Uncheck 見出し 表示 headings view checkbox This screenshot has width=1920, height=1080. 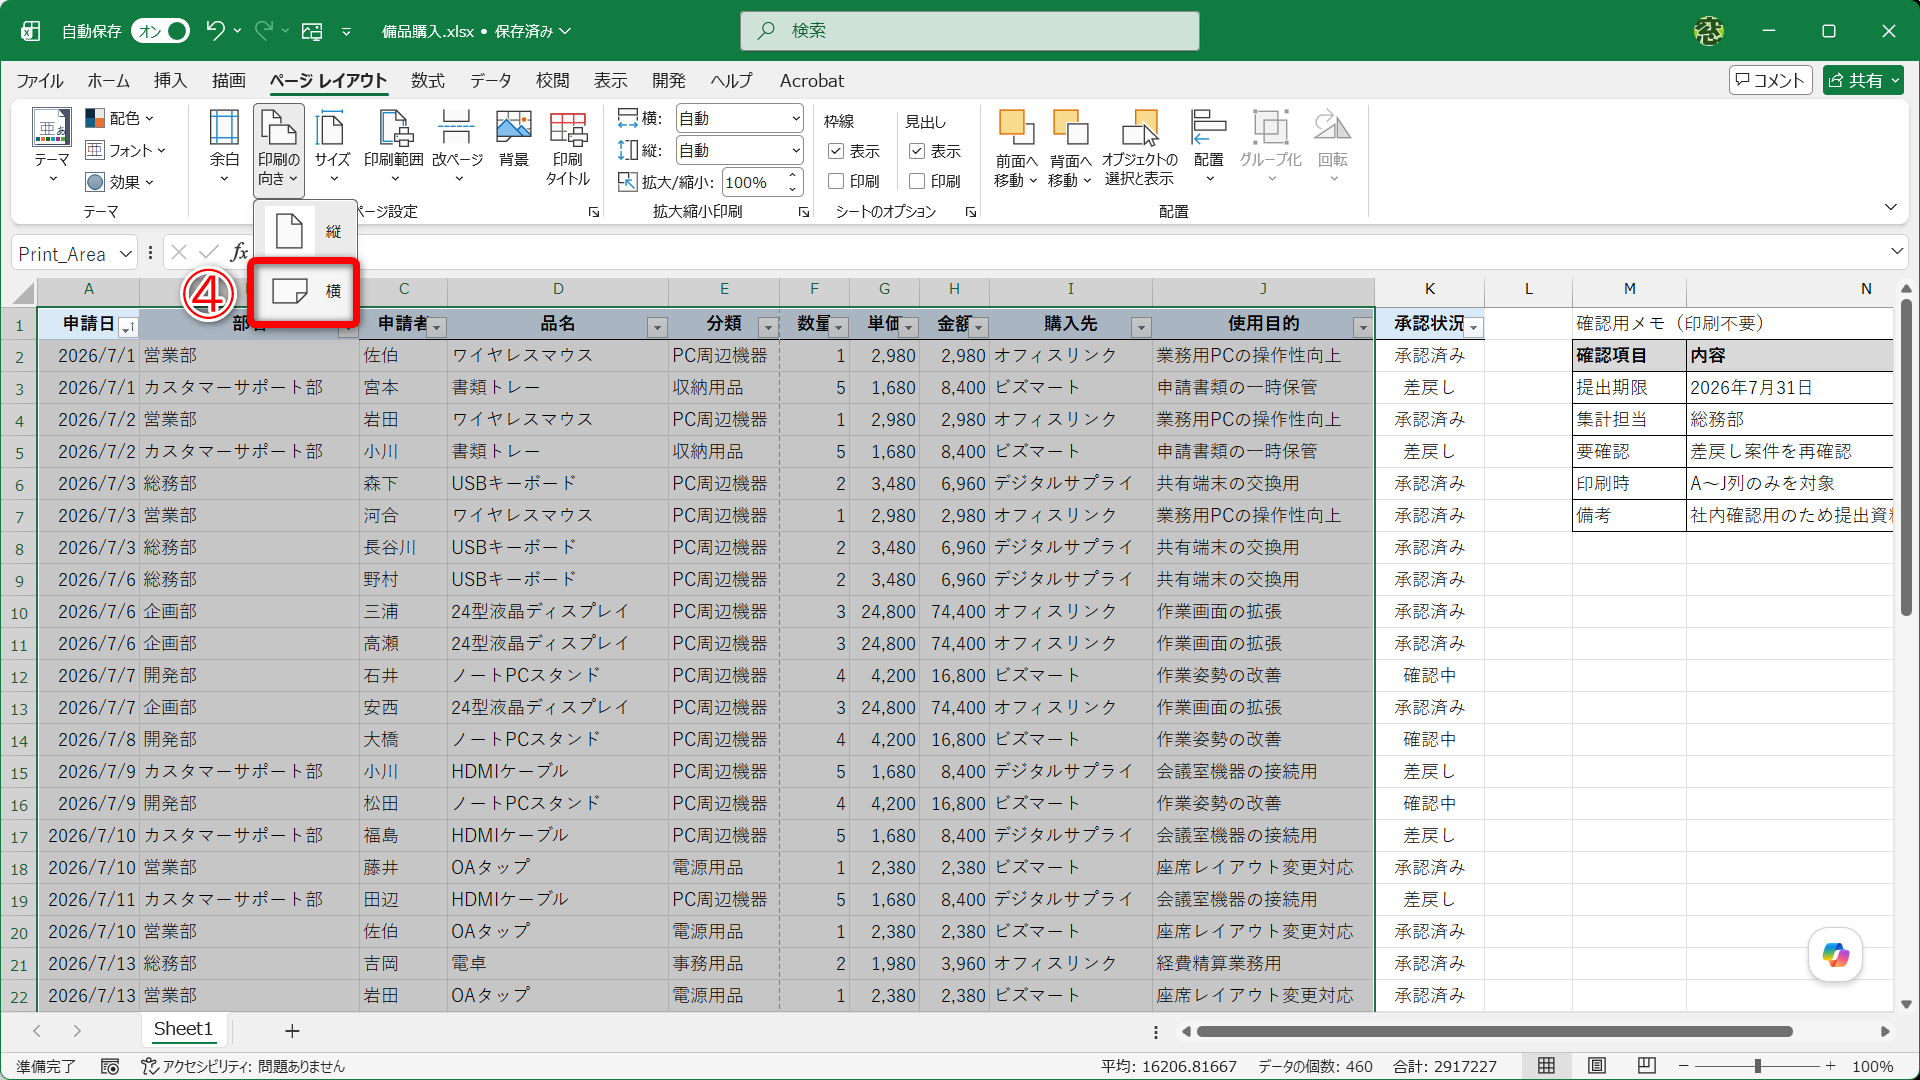pyautogui.click(x=917, y=151)
